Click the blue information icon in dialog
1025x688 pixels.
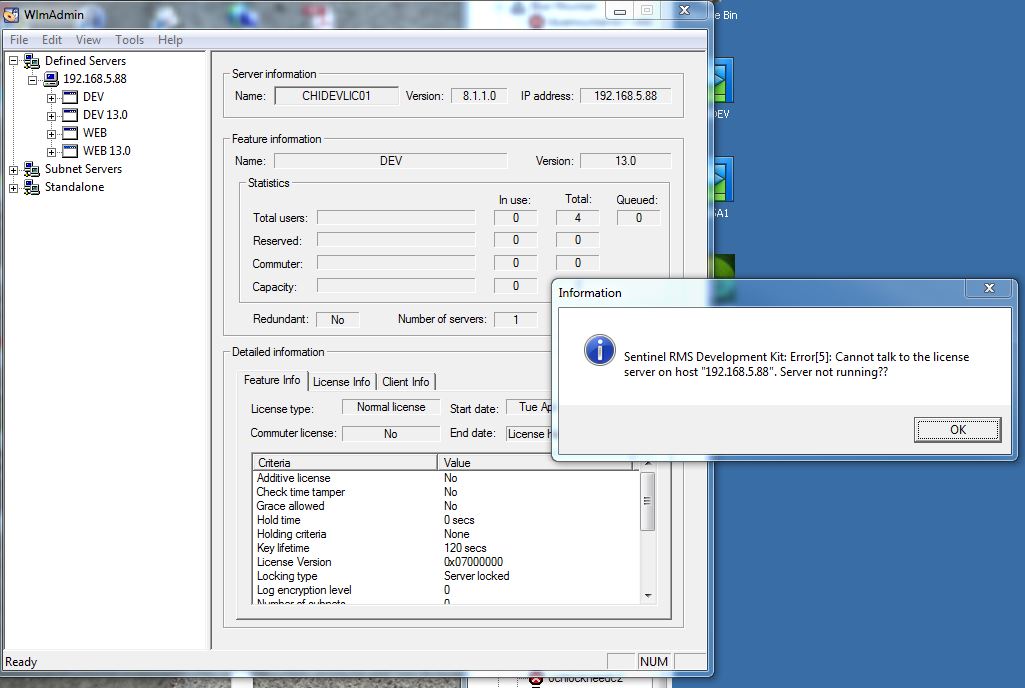click(599, 350)
